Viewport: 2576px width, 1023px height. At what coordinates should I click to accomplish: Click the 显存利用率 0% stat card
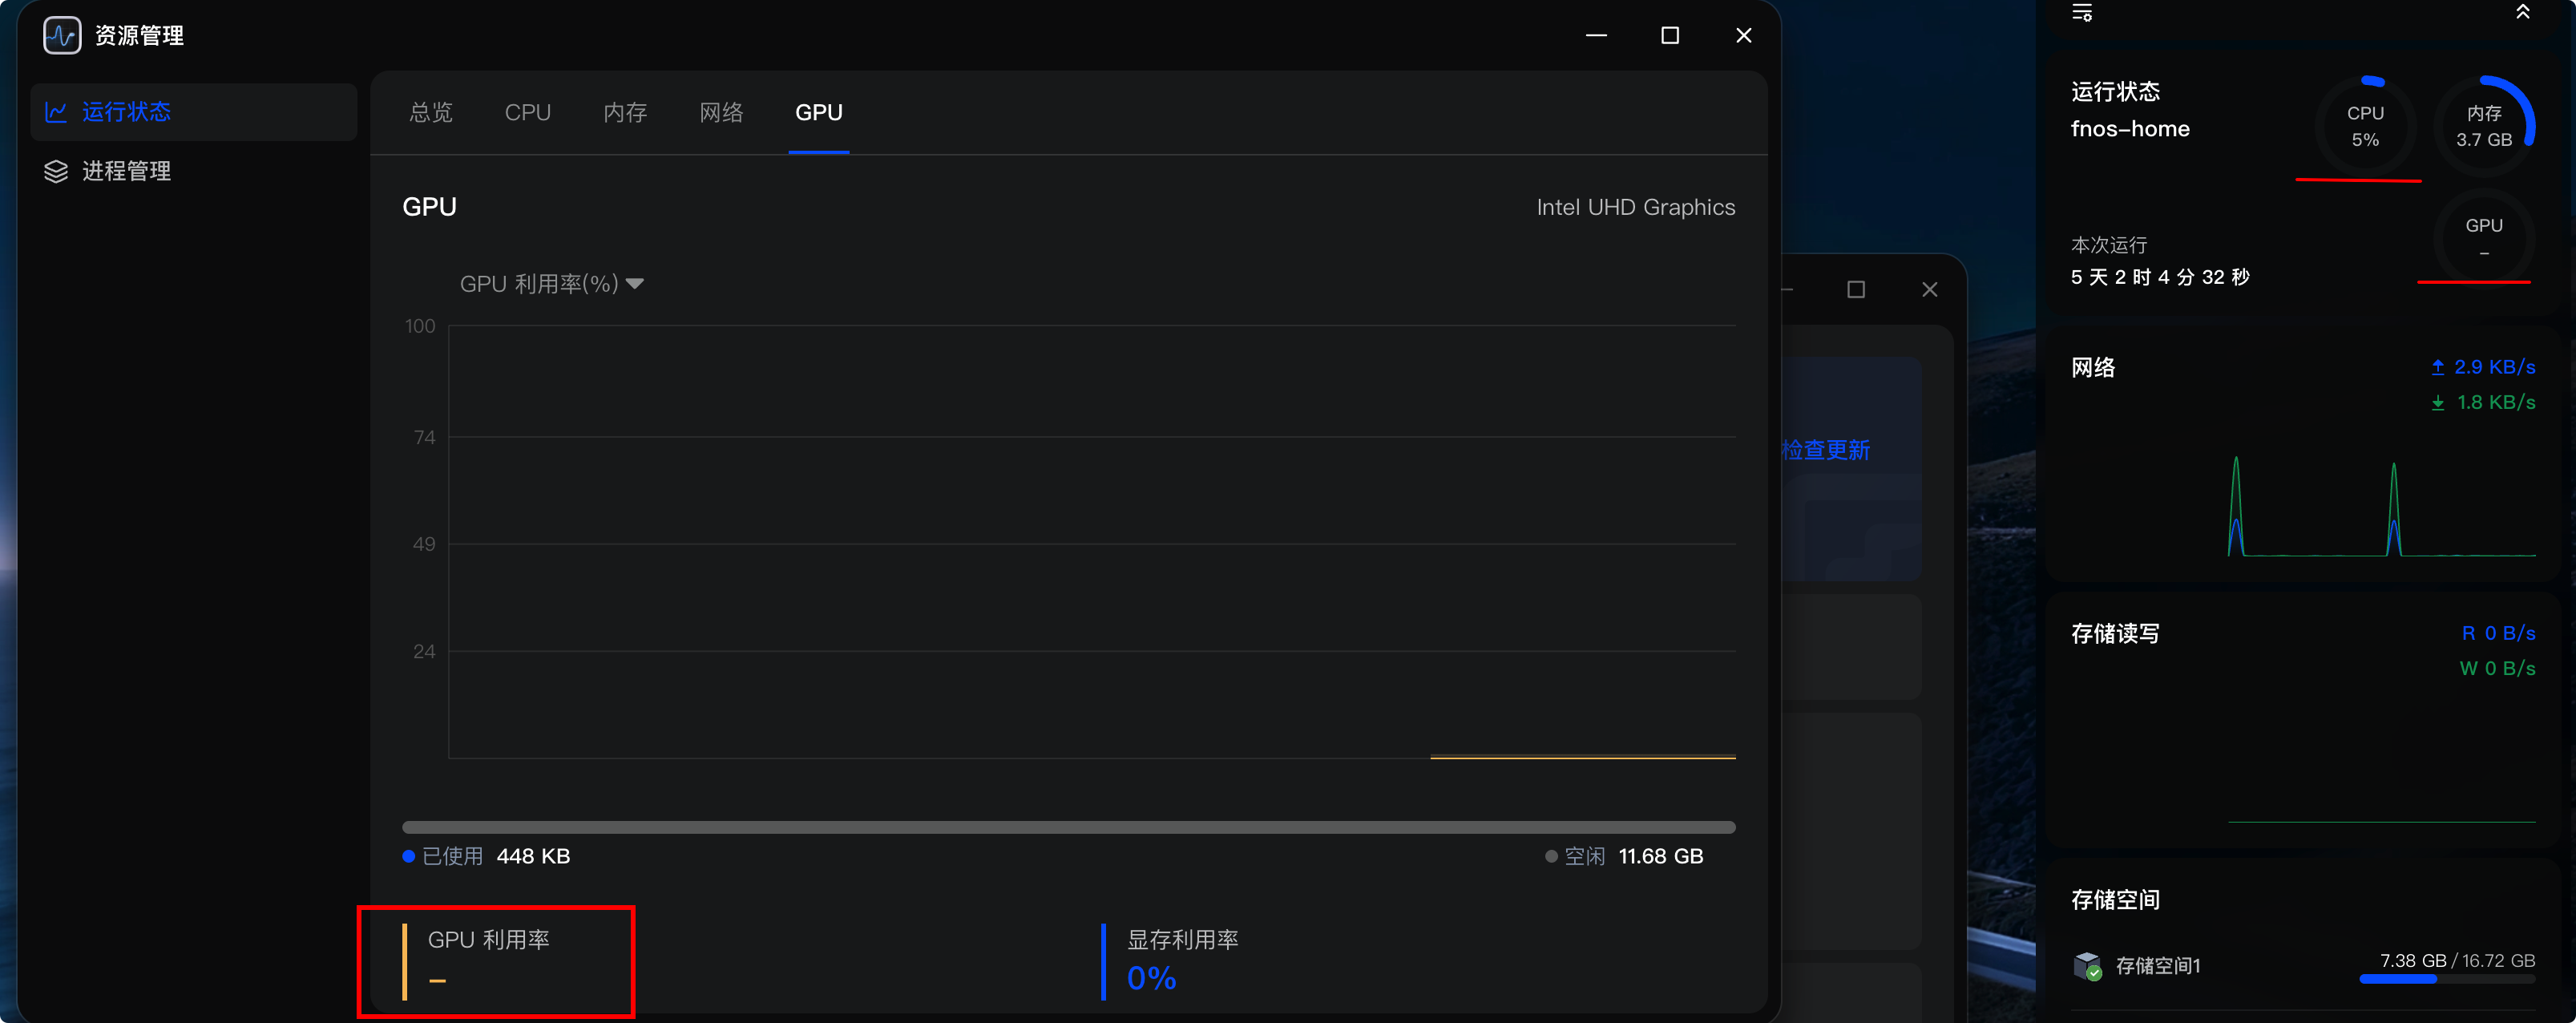pyautogui.click(x=1172, y=961)
